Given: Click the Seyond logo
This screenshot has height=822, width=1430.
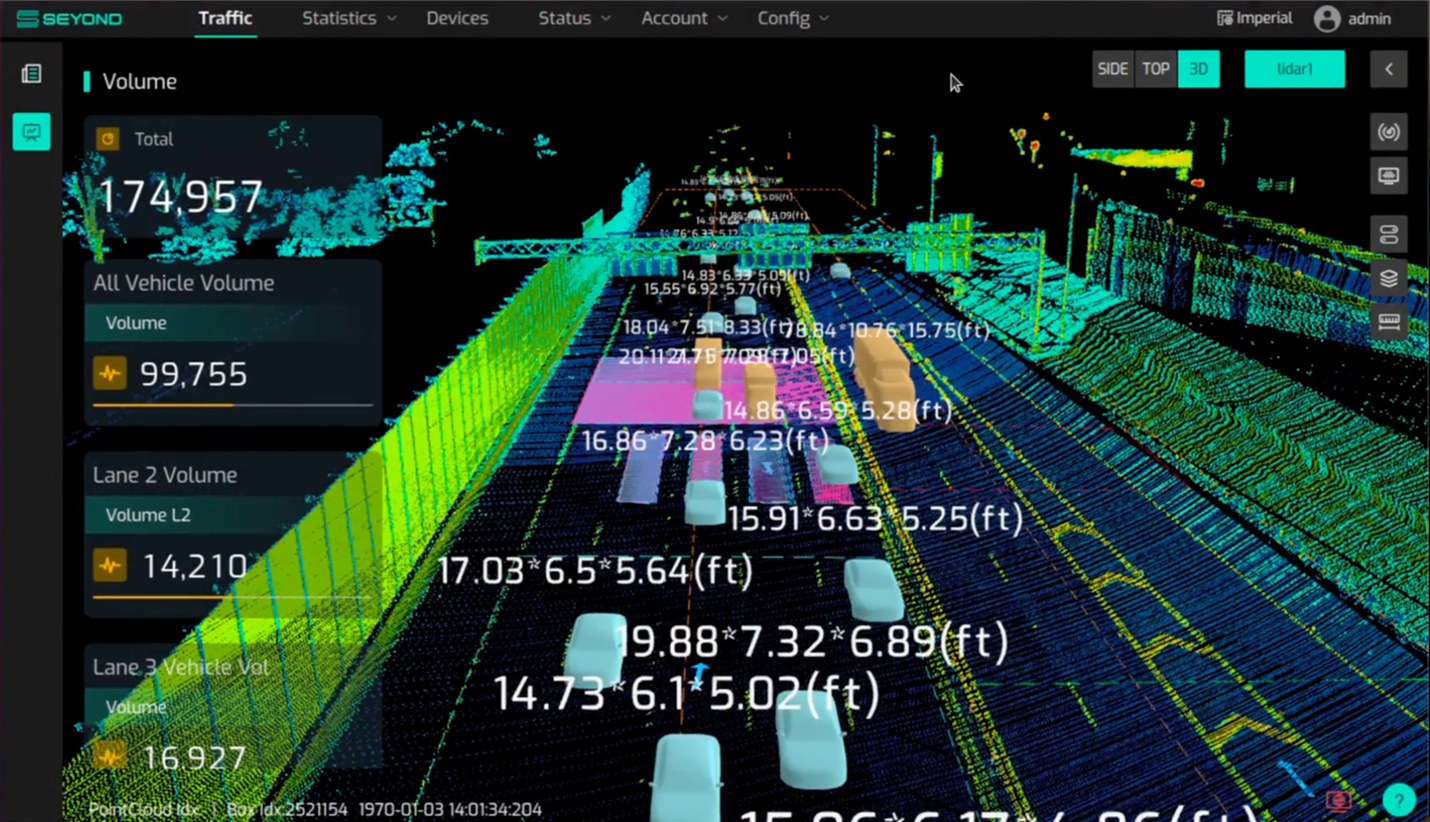Looking at the screenshot, I should pyautogui.click(x=69, y=19).
